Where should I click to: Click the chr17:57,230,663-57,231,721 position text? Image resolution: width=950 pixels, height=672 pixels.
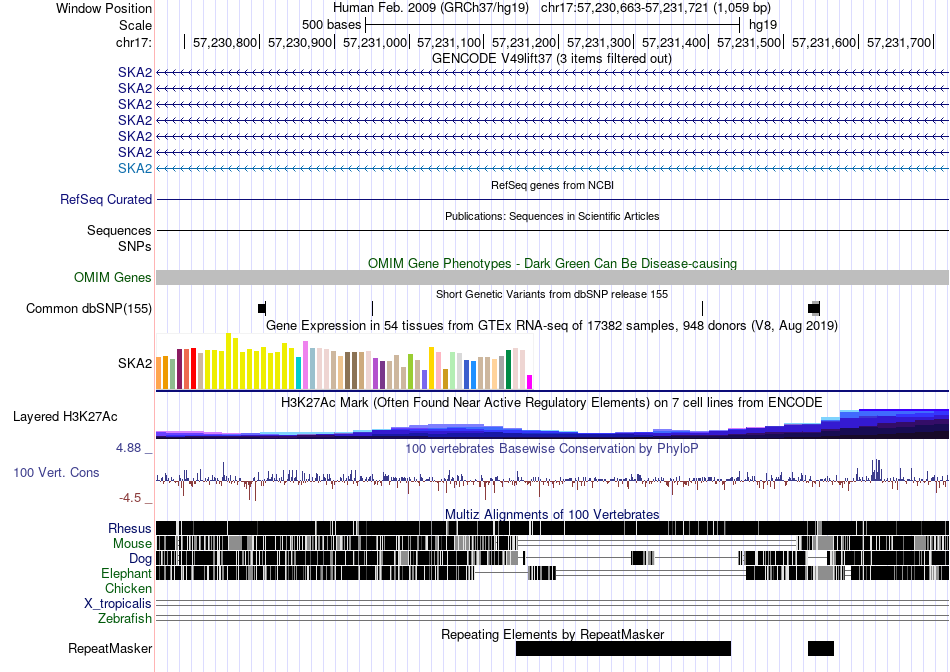point(656,8)
